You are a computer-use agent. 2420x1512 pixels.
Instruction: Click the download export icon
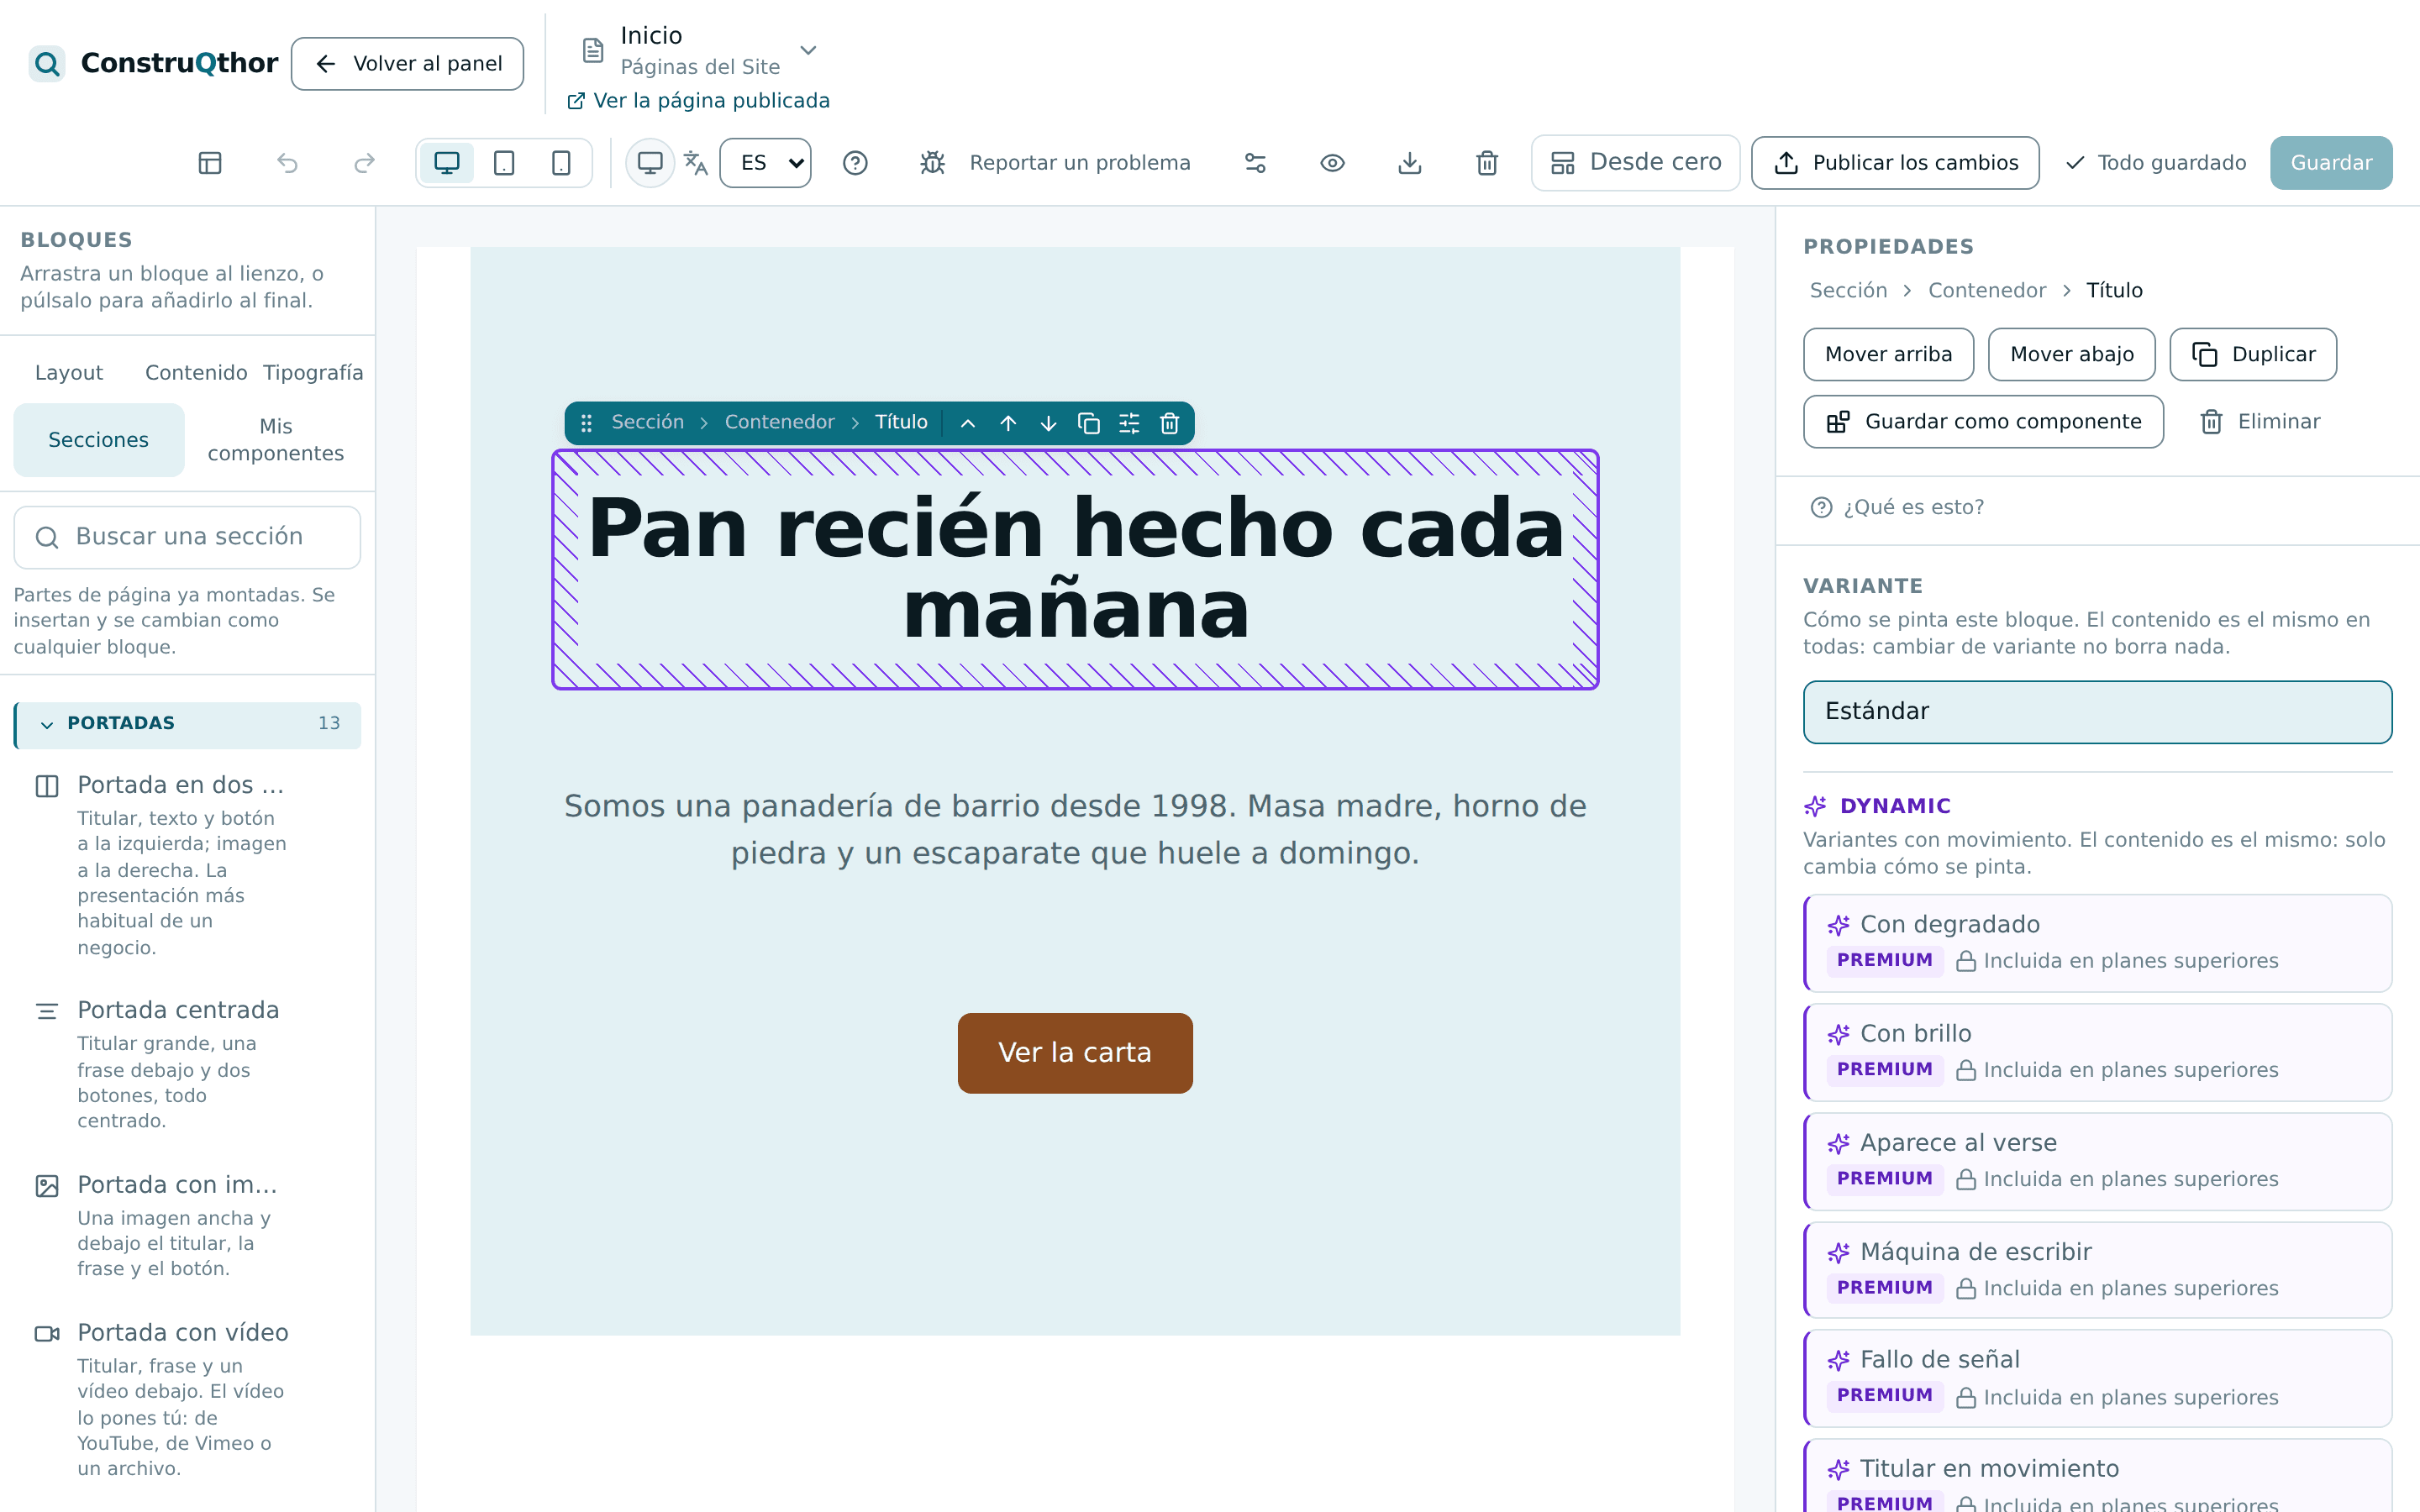[x=1410, y=163]
